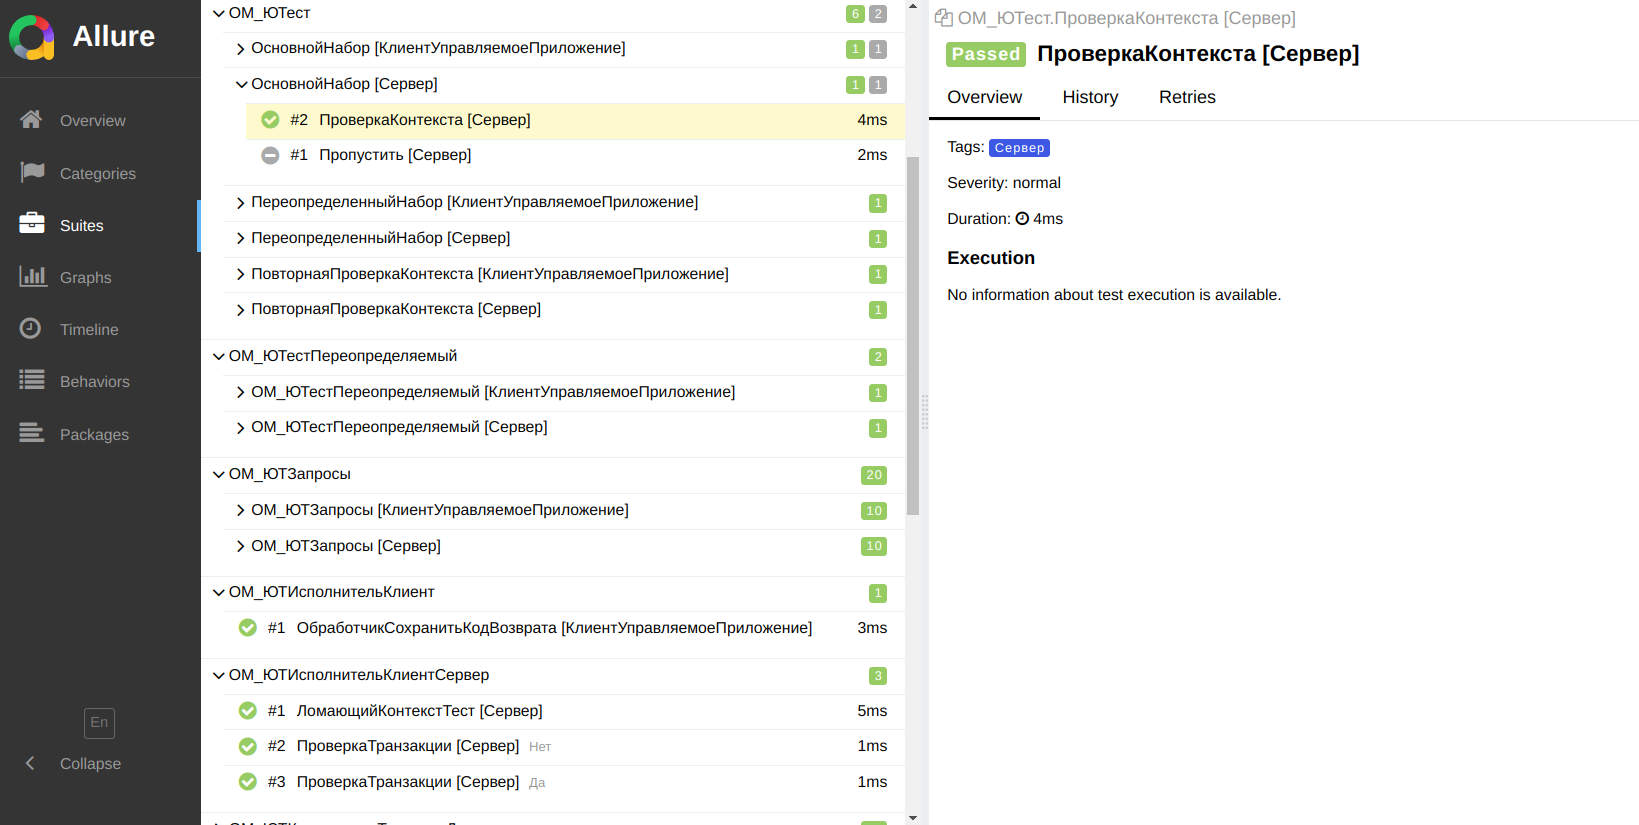The image size is (1639, 825).
Task: Select test #2 ПроверкаКонтекста [Сервер]
Action: tap(575, 120)
